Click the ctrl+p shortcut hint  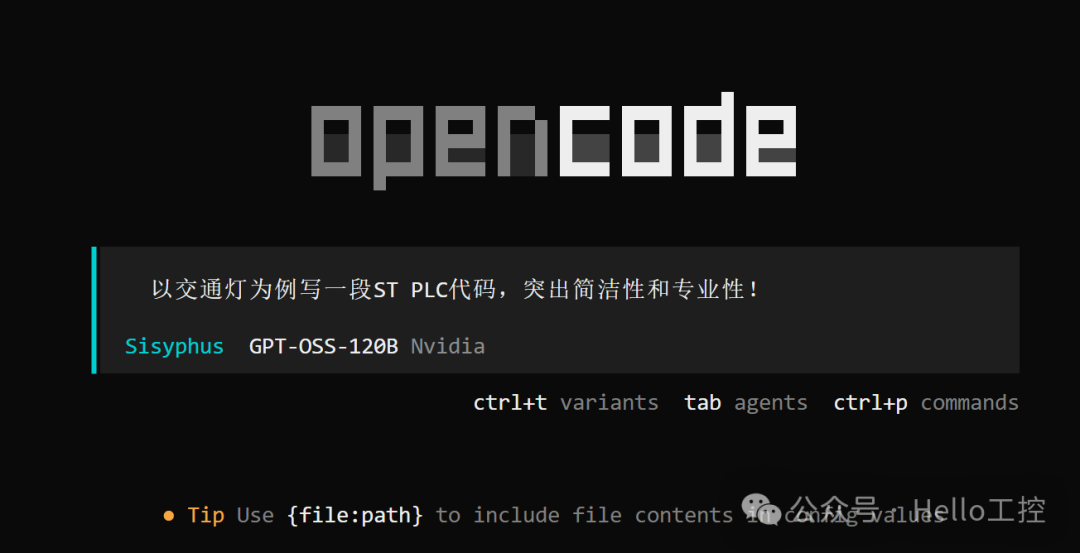click(871, 403)
